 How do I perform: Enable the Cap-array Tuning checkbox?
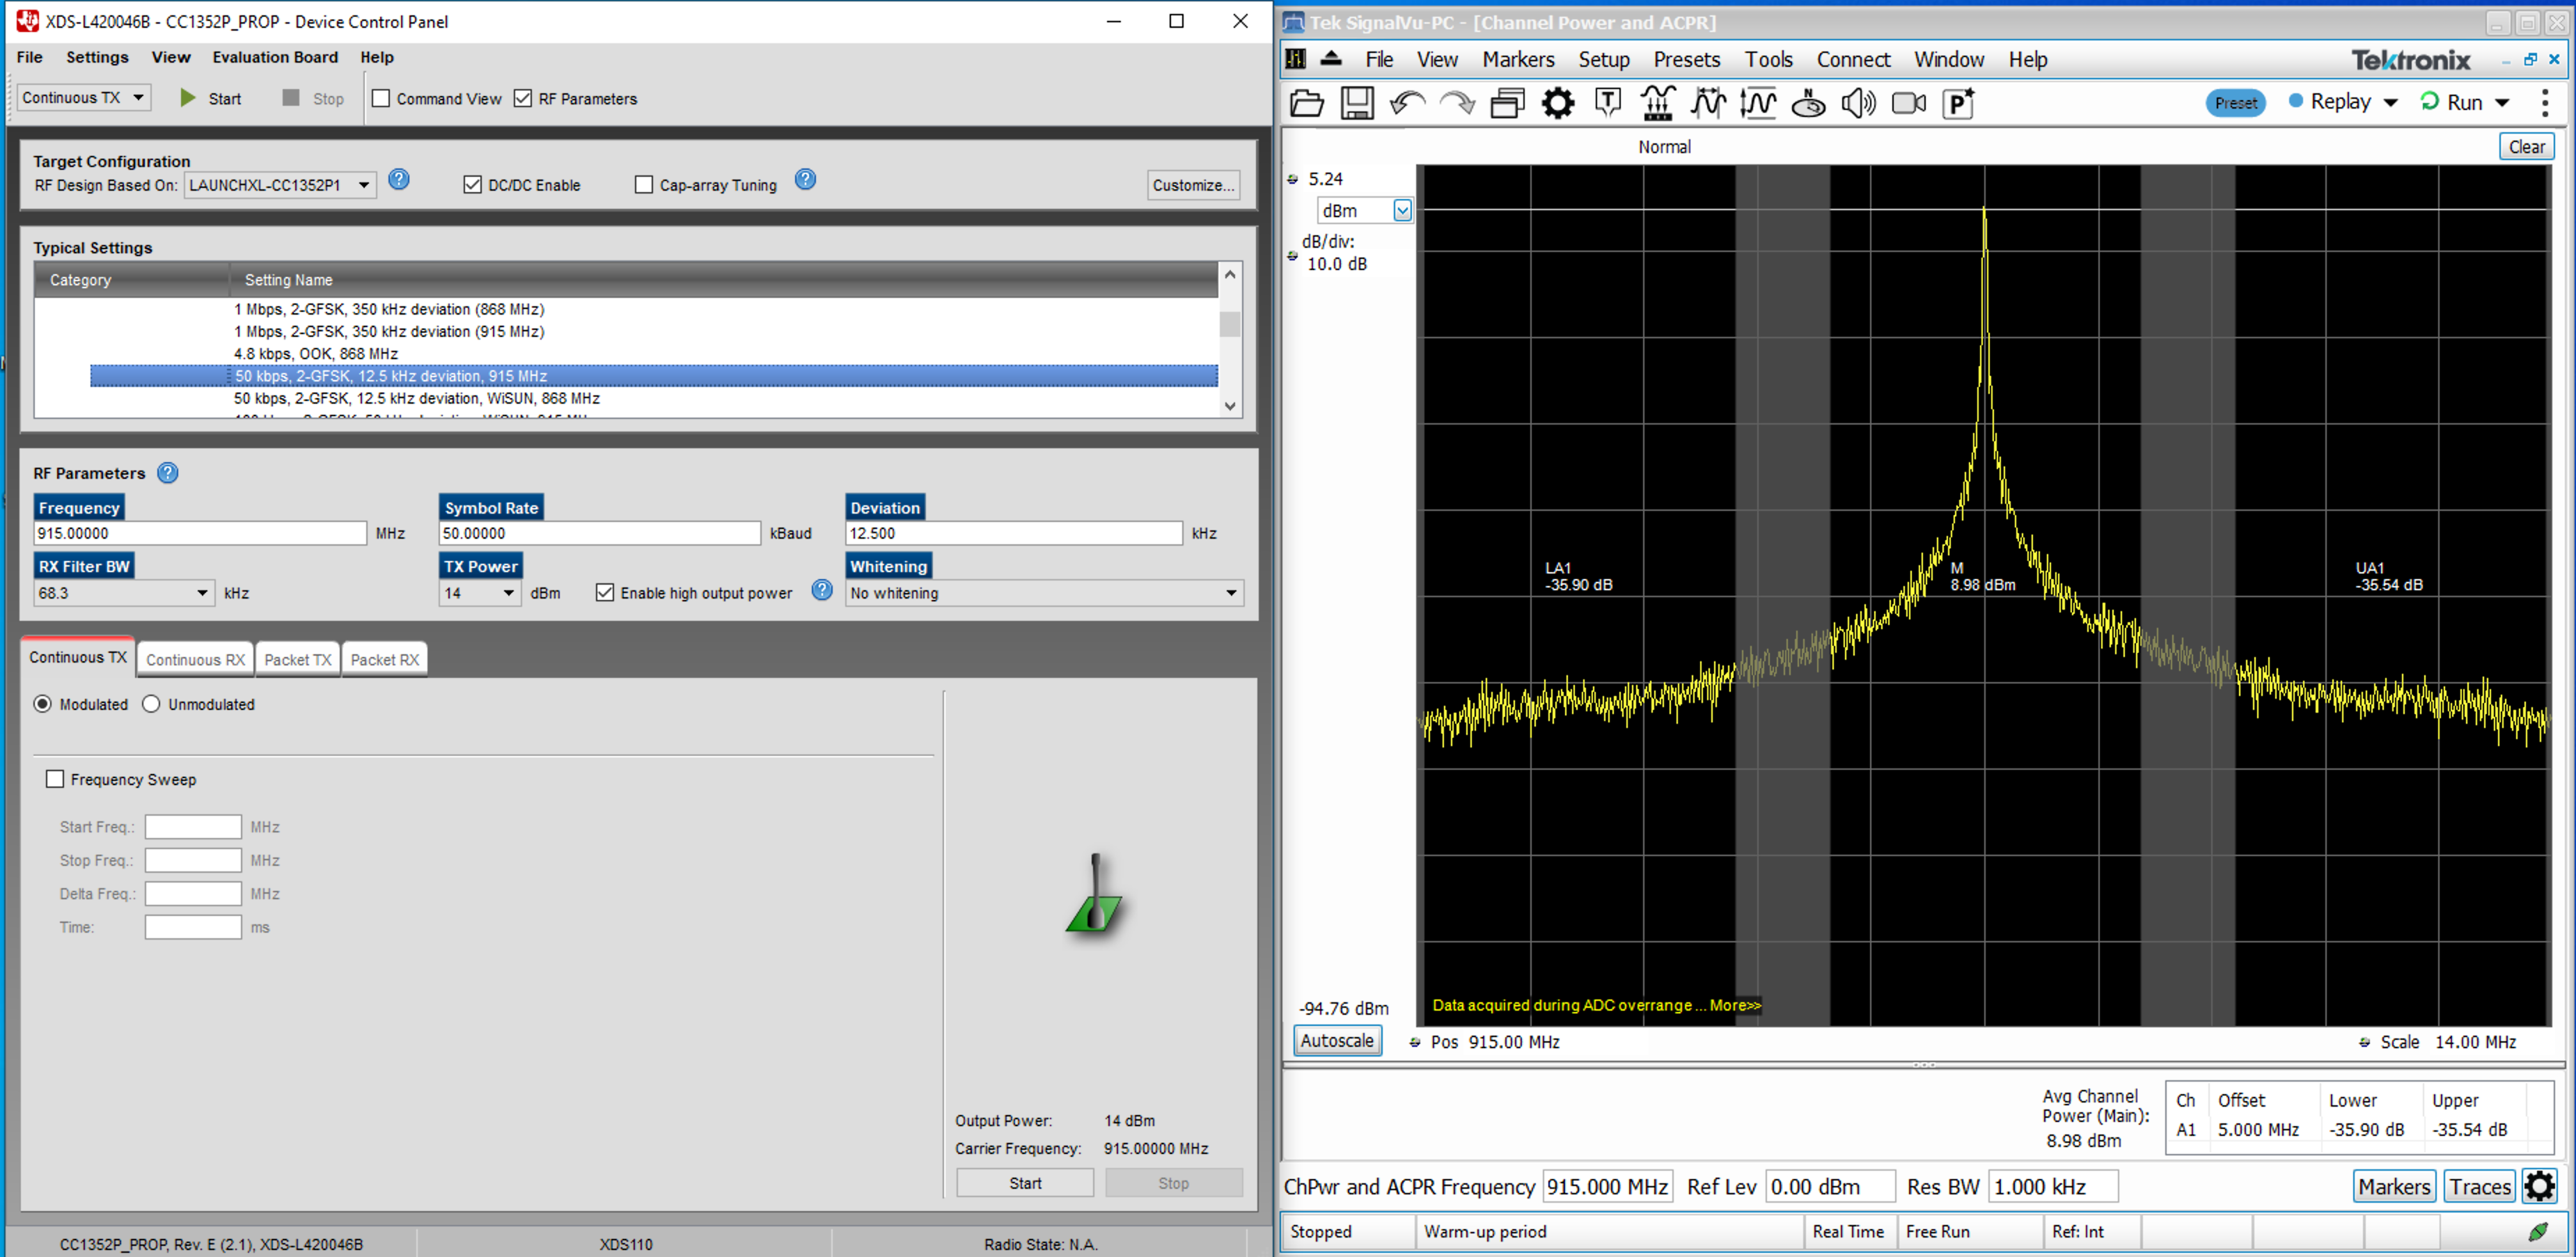644,185
